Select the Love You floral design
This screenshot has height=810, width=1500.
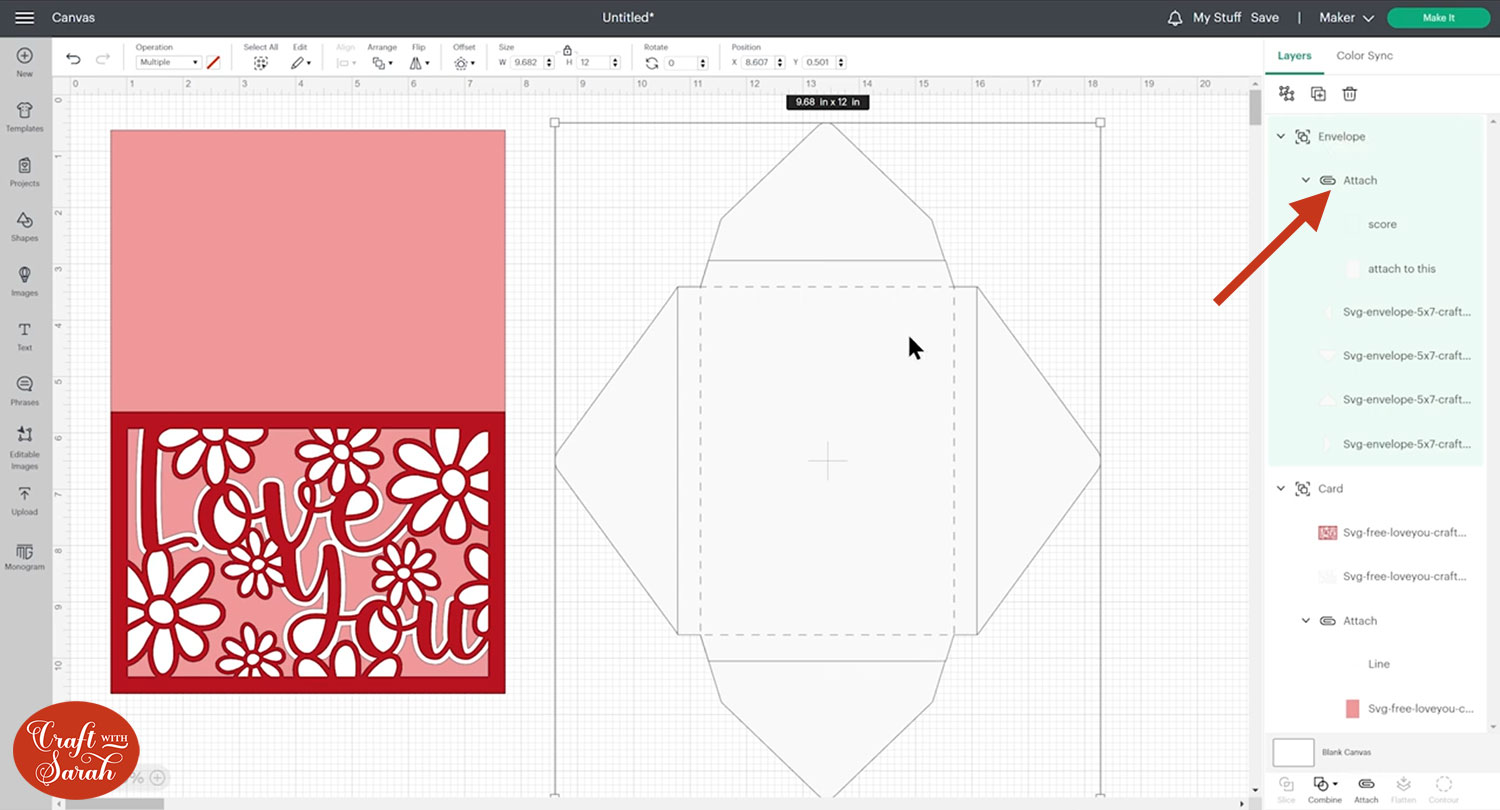pos(307,552)
